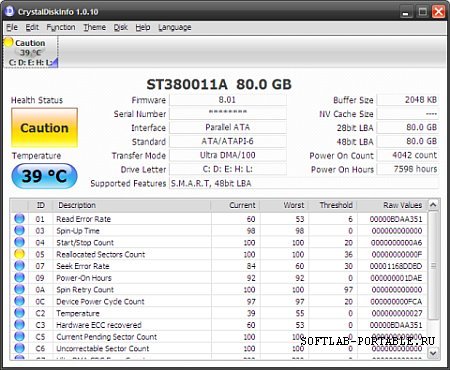450x370 pixels.
Task: Select the Spin Retry Count row text
Action: [x=85, y=290]
